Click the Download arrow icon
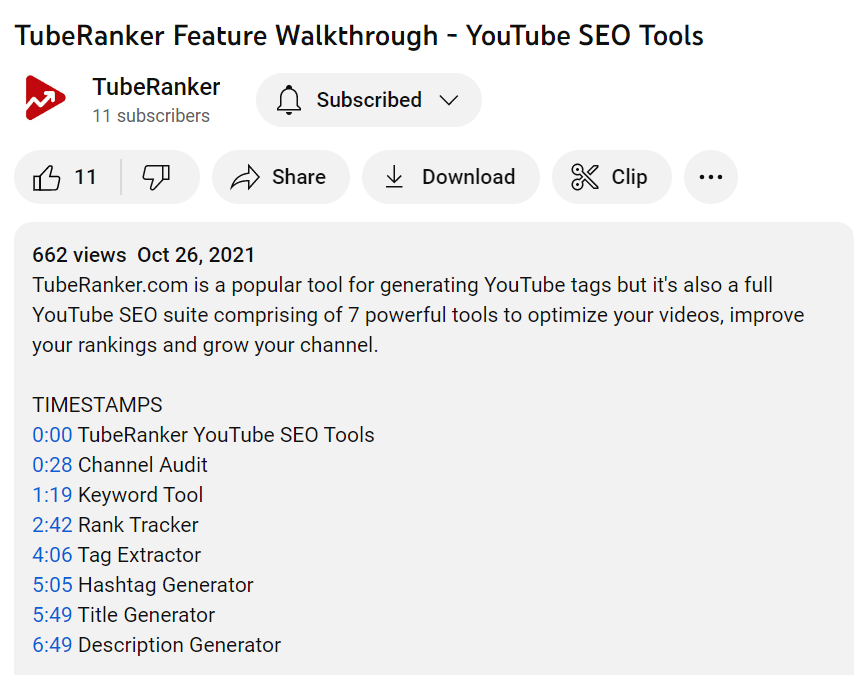 pyautogui.click(x=394, y=177)
